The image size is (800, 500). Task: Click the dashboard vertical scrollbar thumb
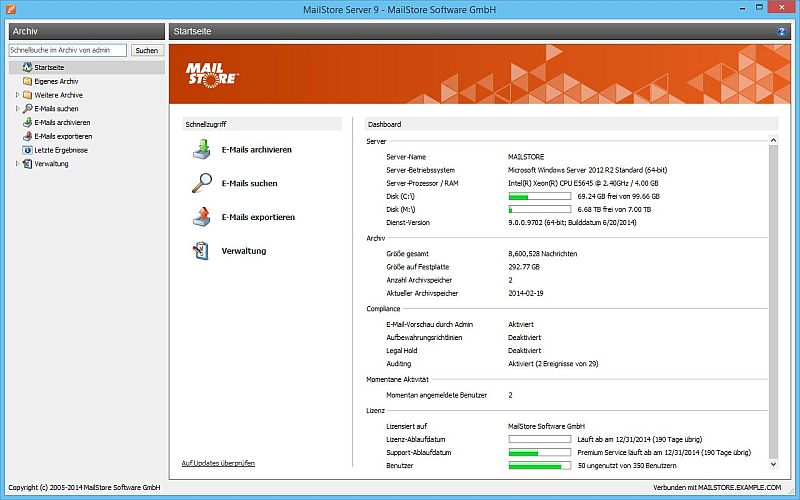click(773, 301)
